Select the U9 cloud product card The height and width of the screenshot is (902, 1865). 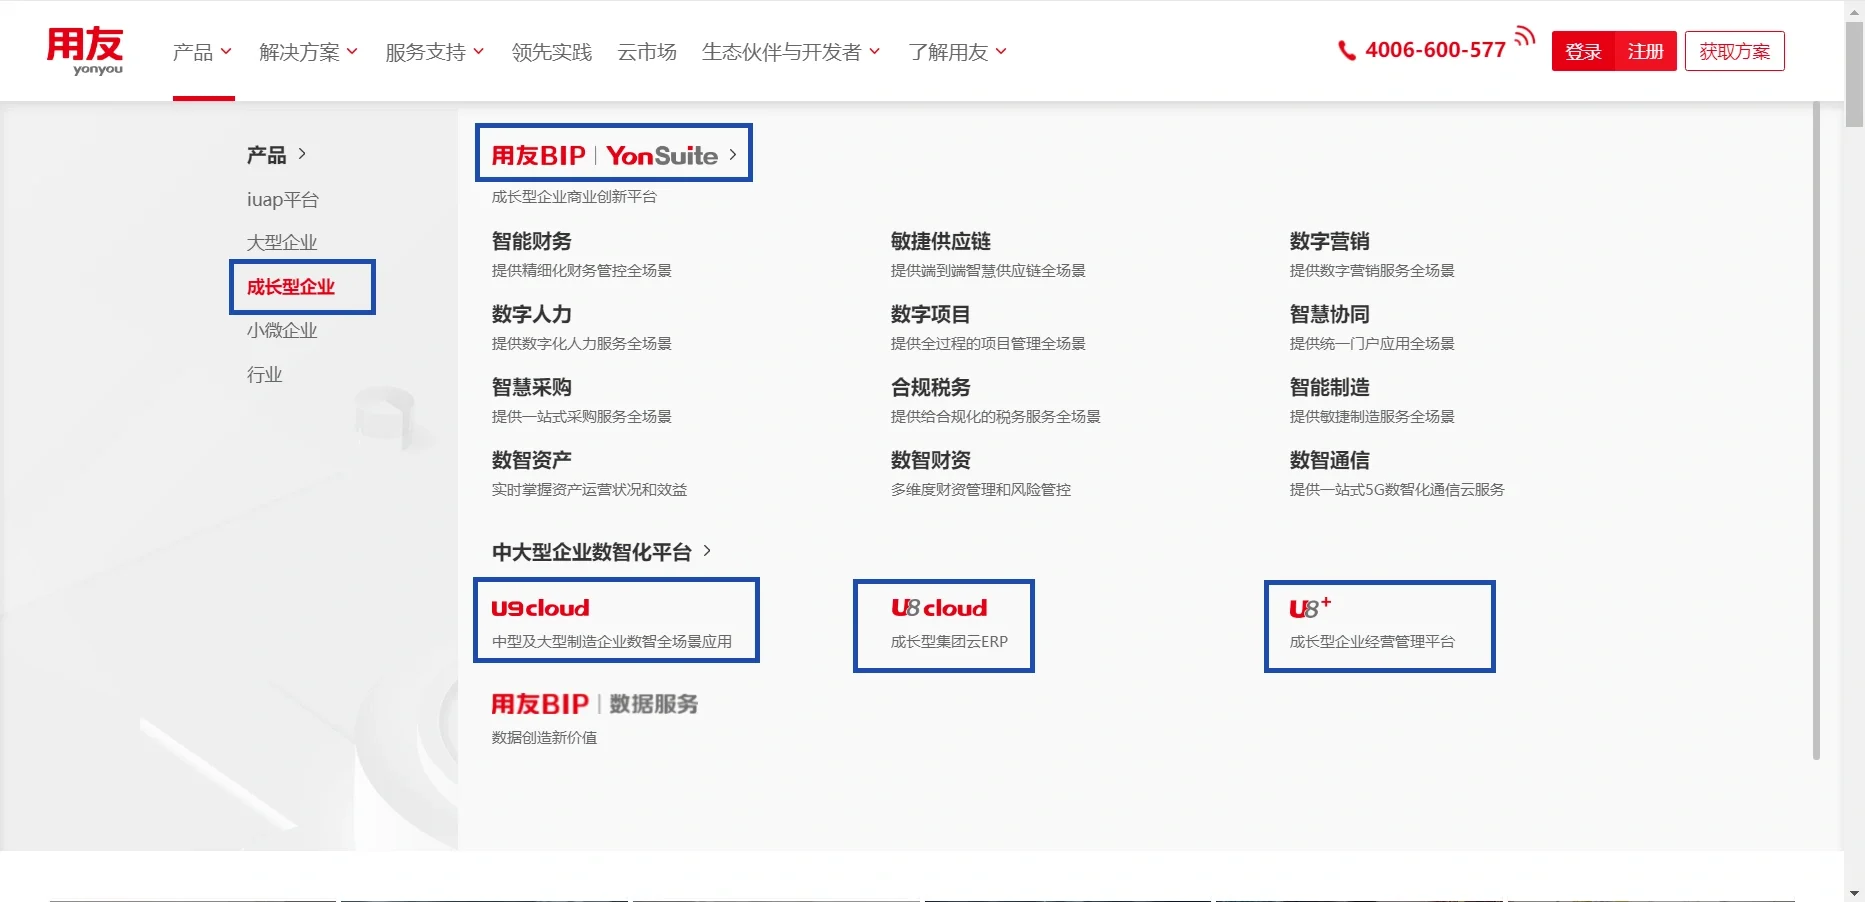pyautogui.click(x=616, y=620)
